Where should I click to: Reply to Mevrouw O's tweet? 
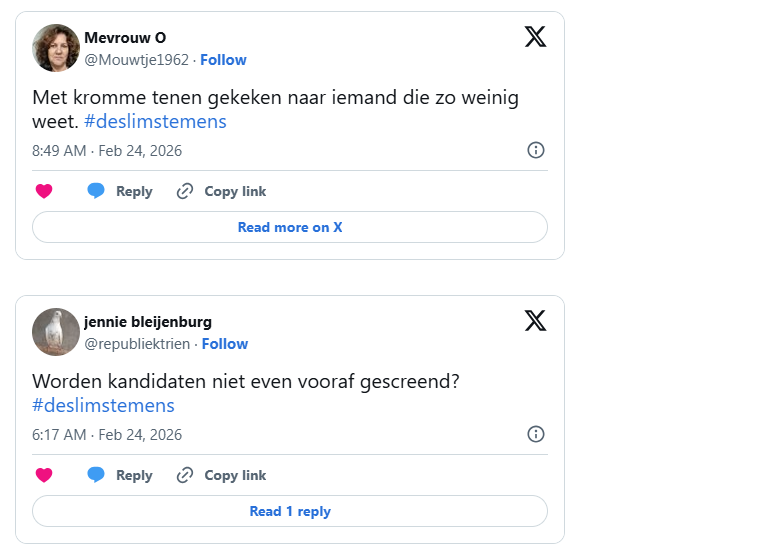120,191
